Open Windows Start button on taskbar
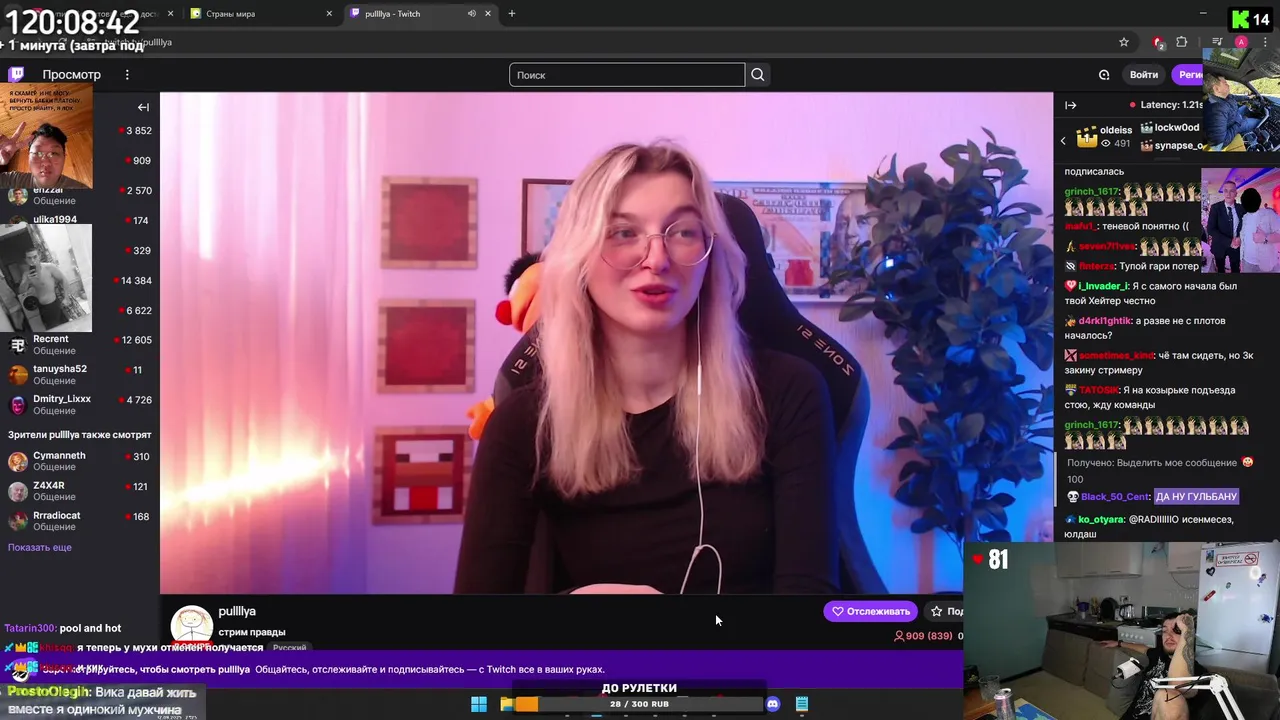This screenshot has height=720, width=1280. (479, 704)
